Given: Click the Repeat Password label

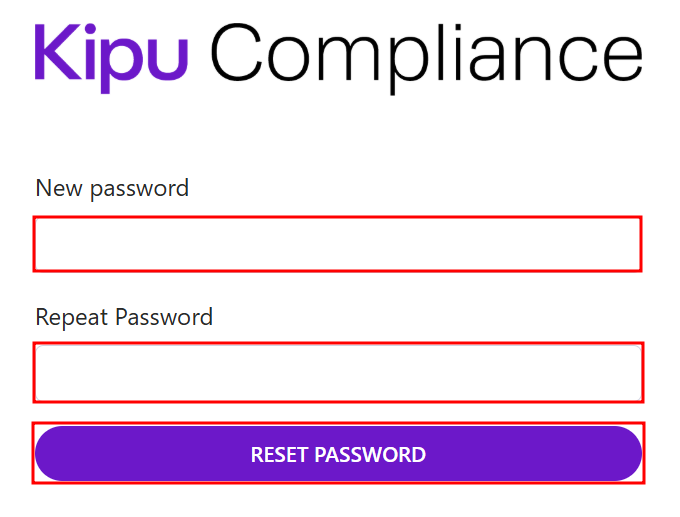Looking at the screenshot, I should tap(124, 318).
